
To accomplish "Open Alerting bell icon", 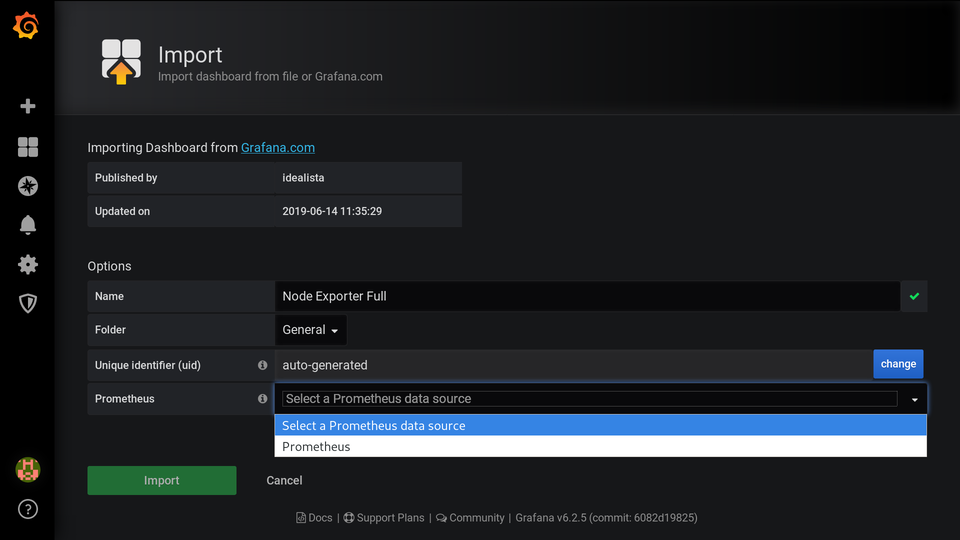I will click(28, 225).
